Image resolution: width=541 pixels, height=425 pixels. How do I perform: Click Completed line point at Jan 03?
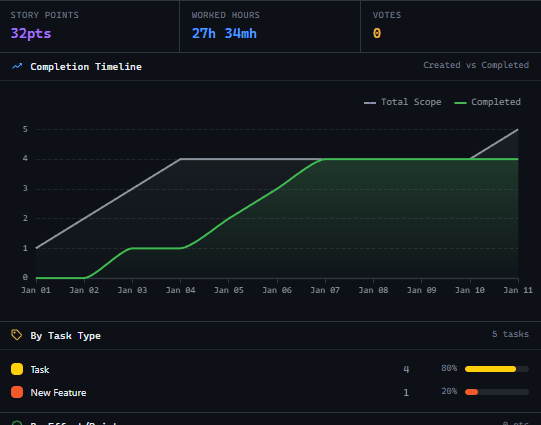(132, 248)
